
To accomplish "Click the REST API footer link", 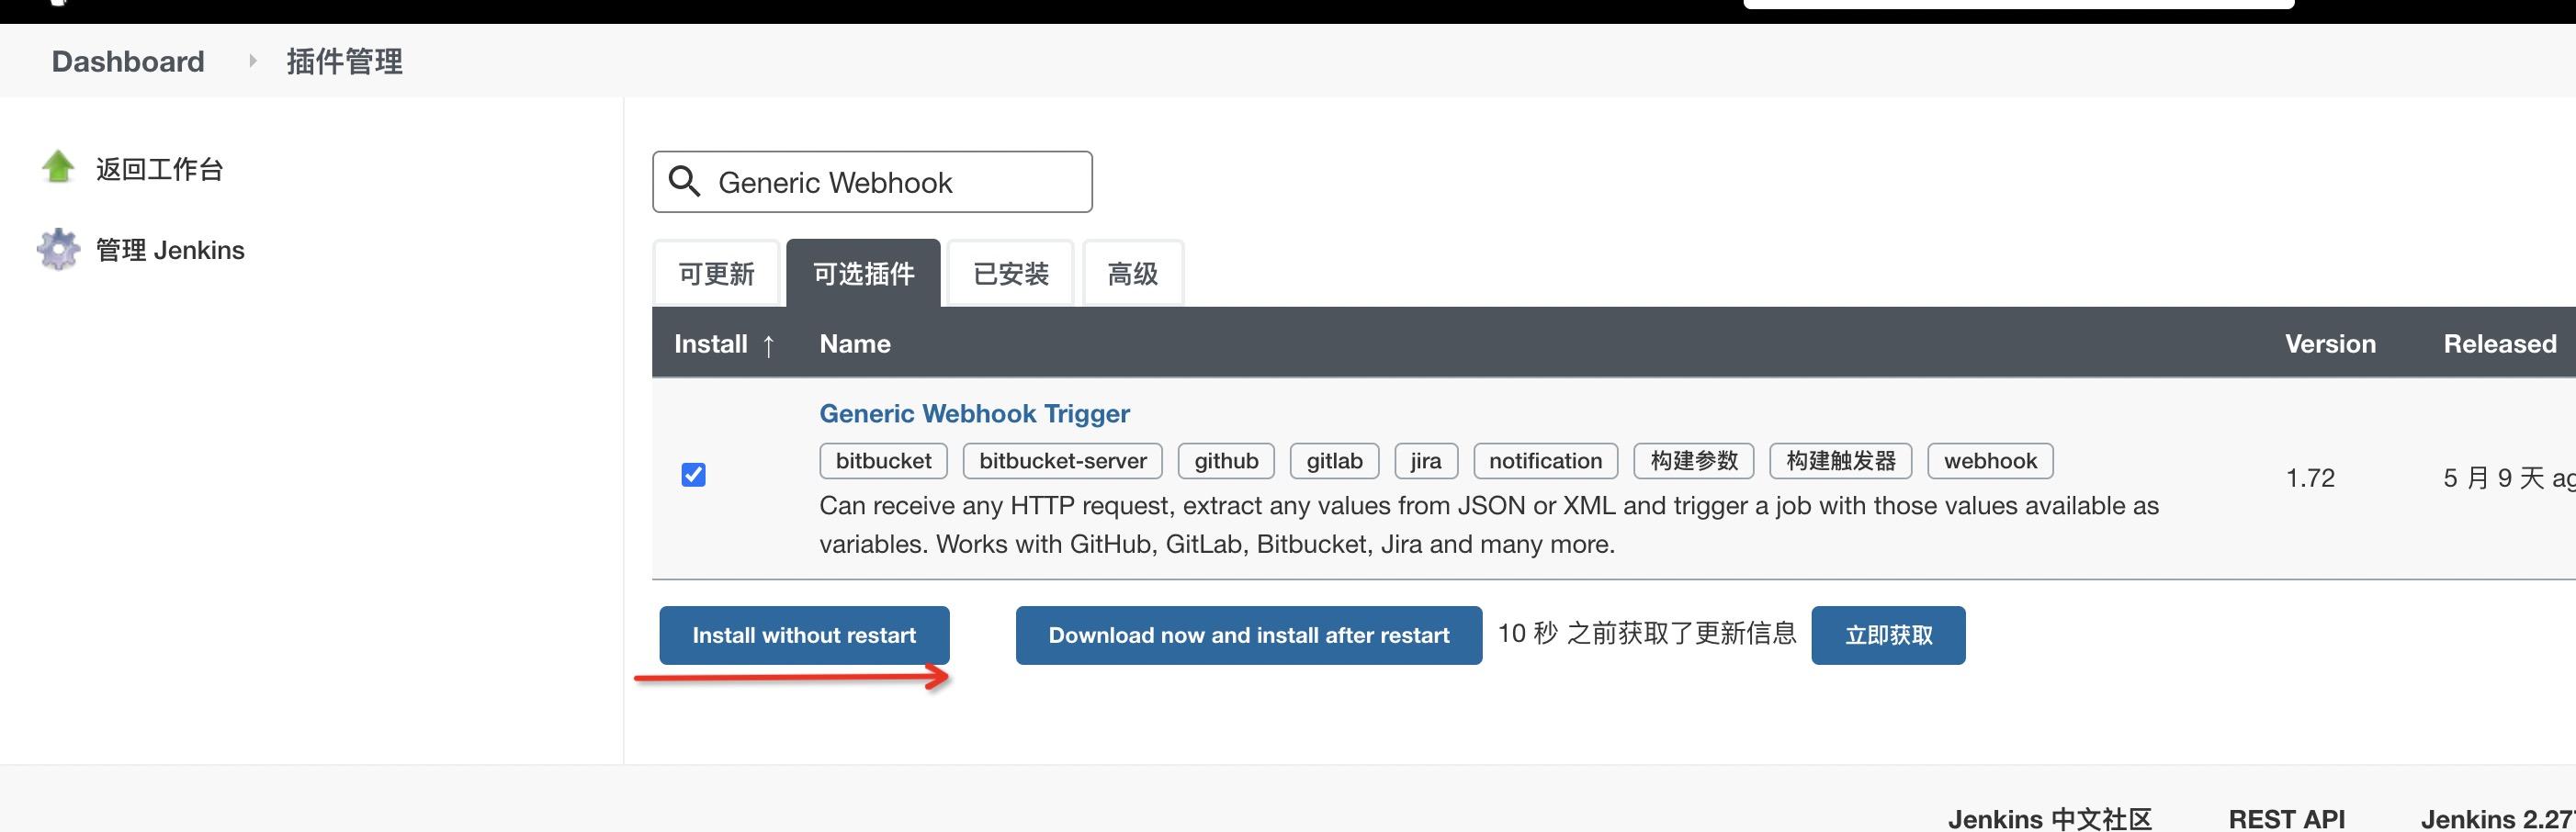I will [2286, 818].
